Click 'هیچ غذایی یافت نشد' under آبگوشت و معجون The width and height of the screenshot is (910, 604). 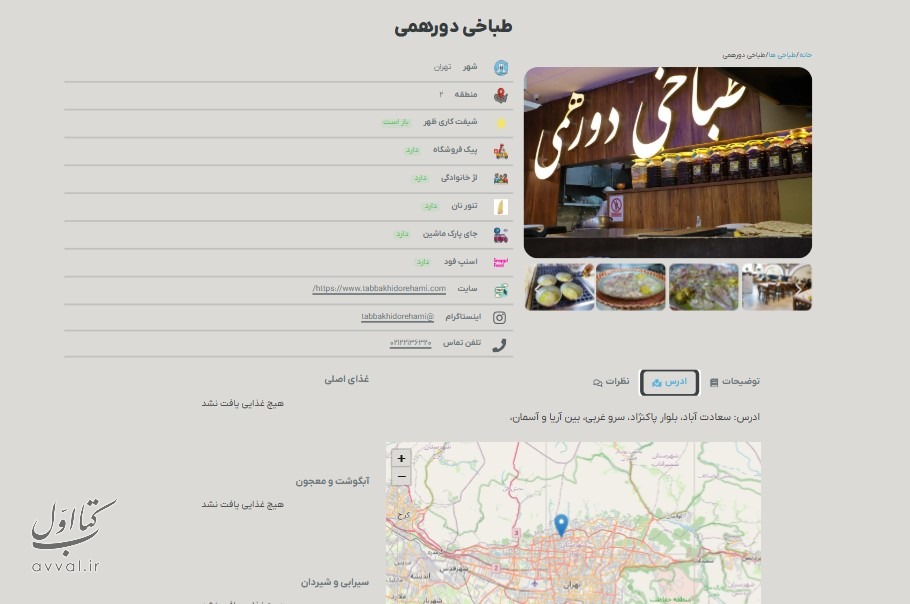click(243, 505)
